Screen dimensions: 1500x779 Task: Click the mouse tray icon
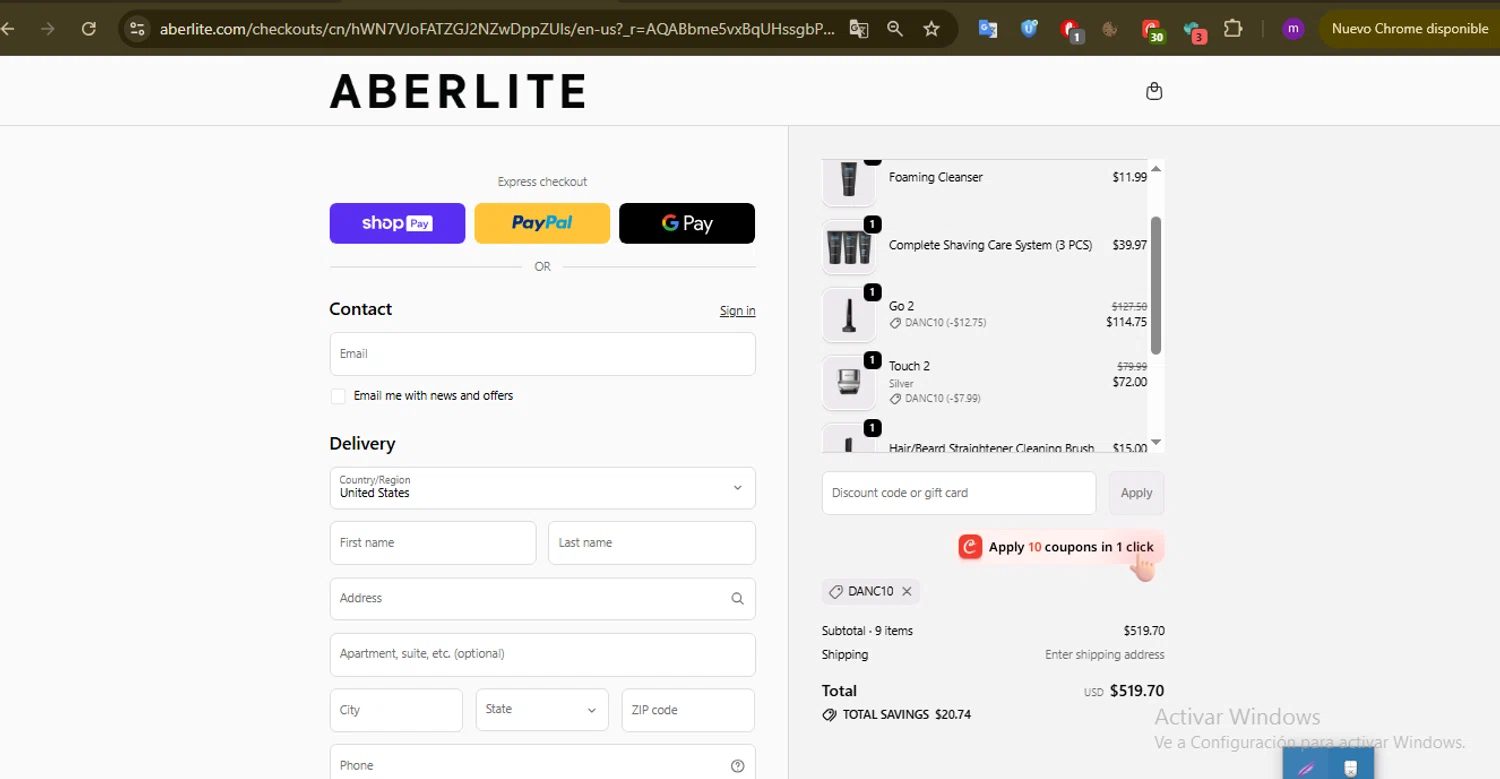[x=1350, y=768]
